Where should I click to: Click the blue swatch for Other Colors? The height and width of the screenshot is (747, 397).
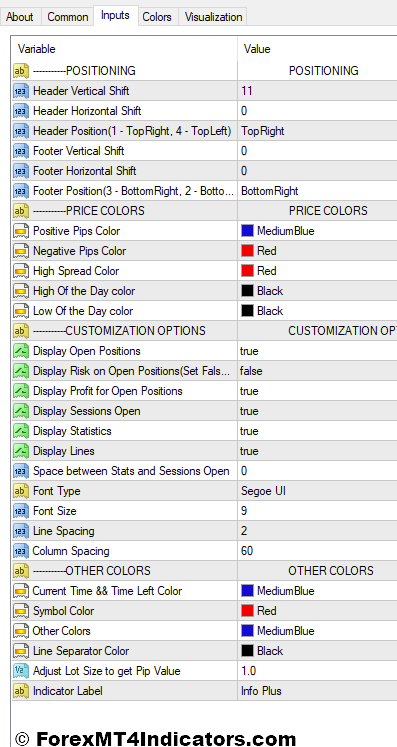(247, 631)
